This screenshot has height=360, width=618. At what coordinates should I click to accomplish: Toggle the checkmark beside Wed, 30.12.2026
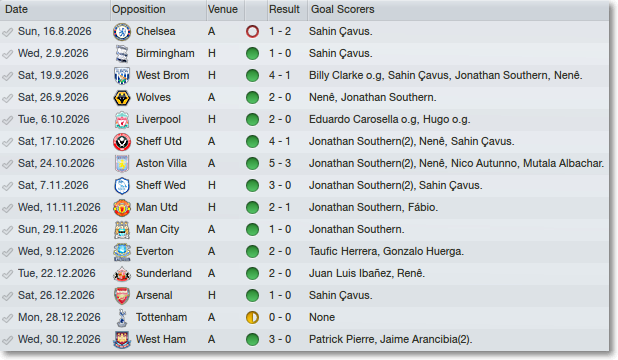(7, 340)
